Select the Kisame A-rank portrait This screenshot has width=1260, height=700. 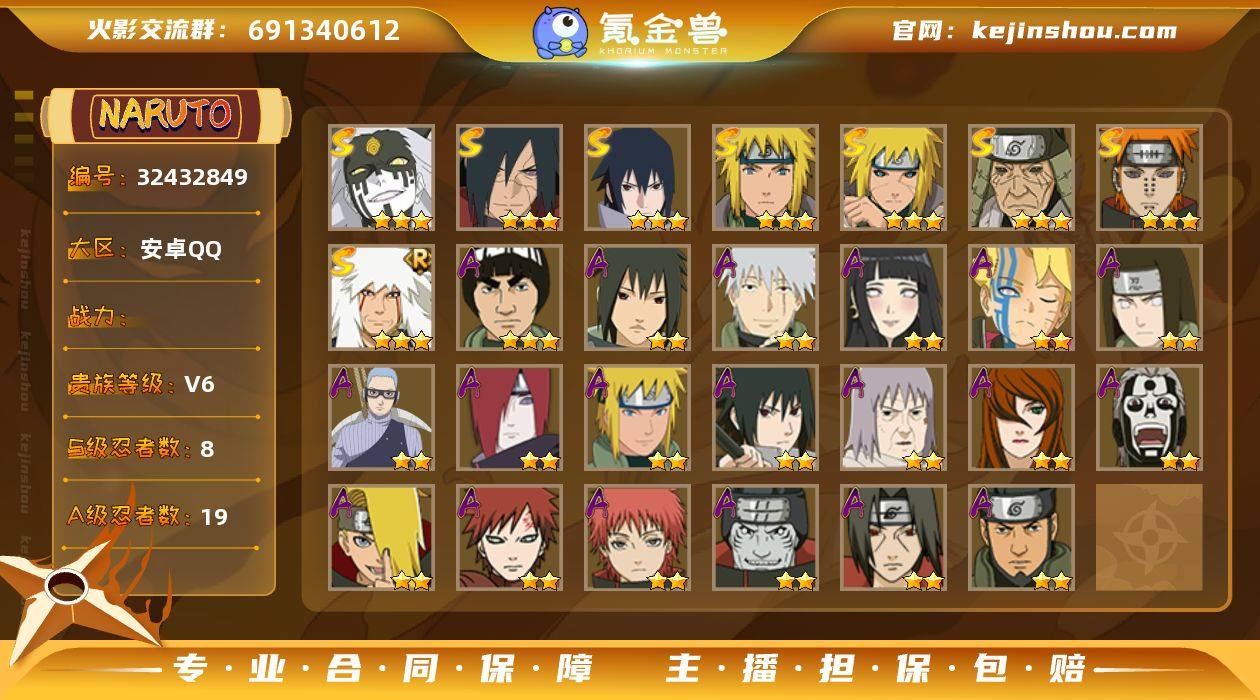766,538
